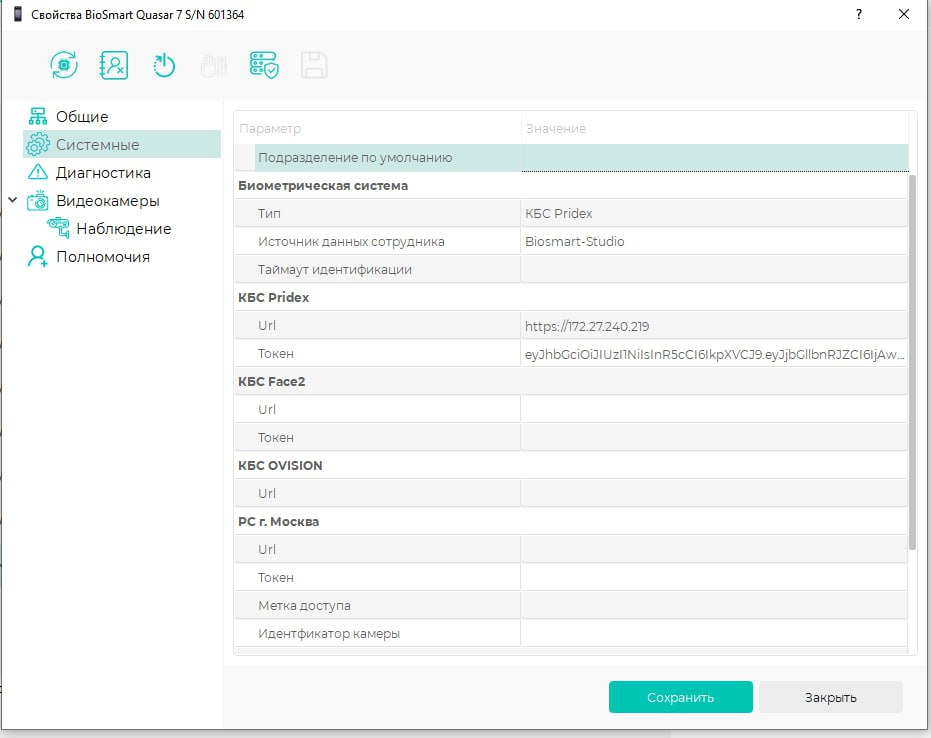Viewport: 931px width, 738px height.
Task: Select the Url label under РС г. Москва
Action: (267, 550)
